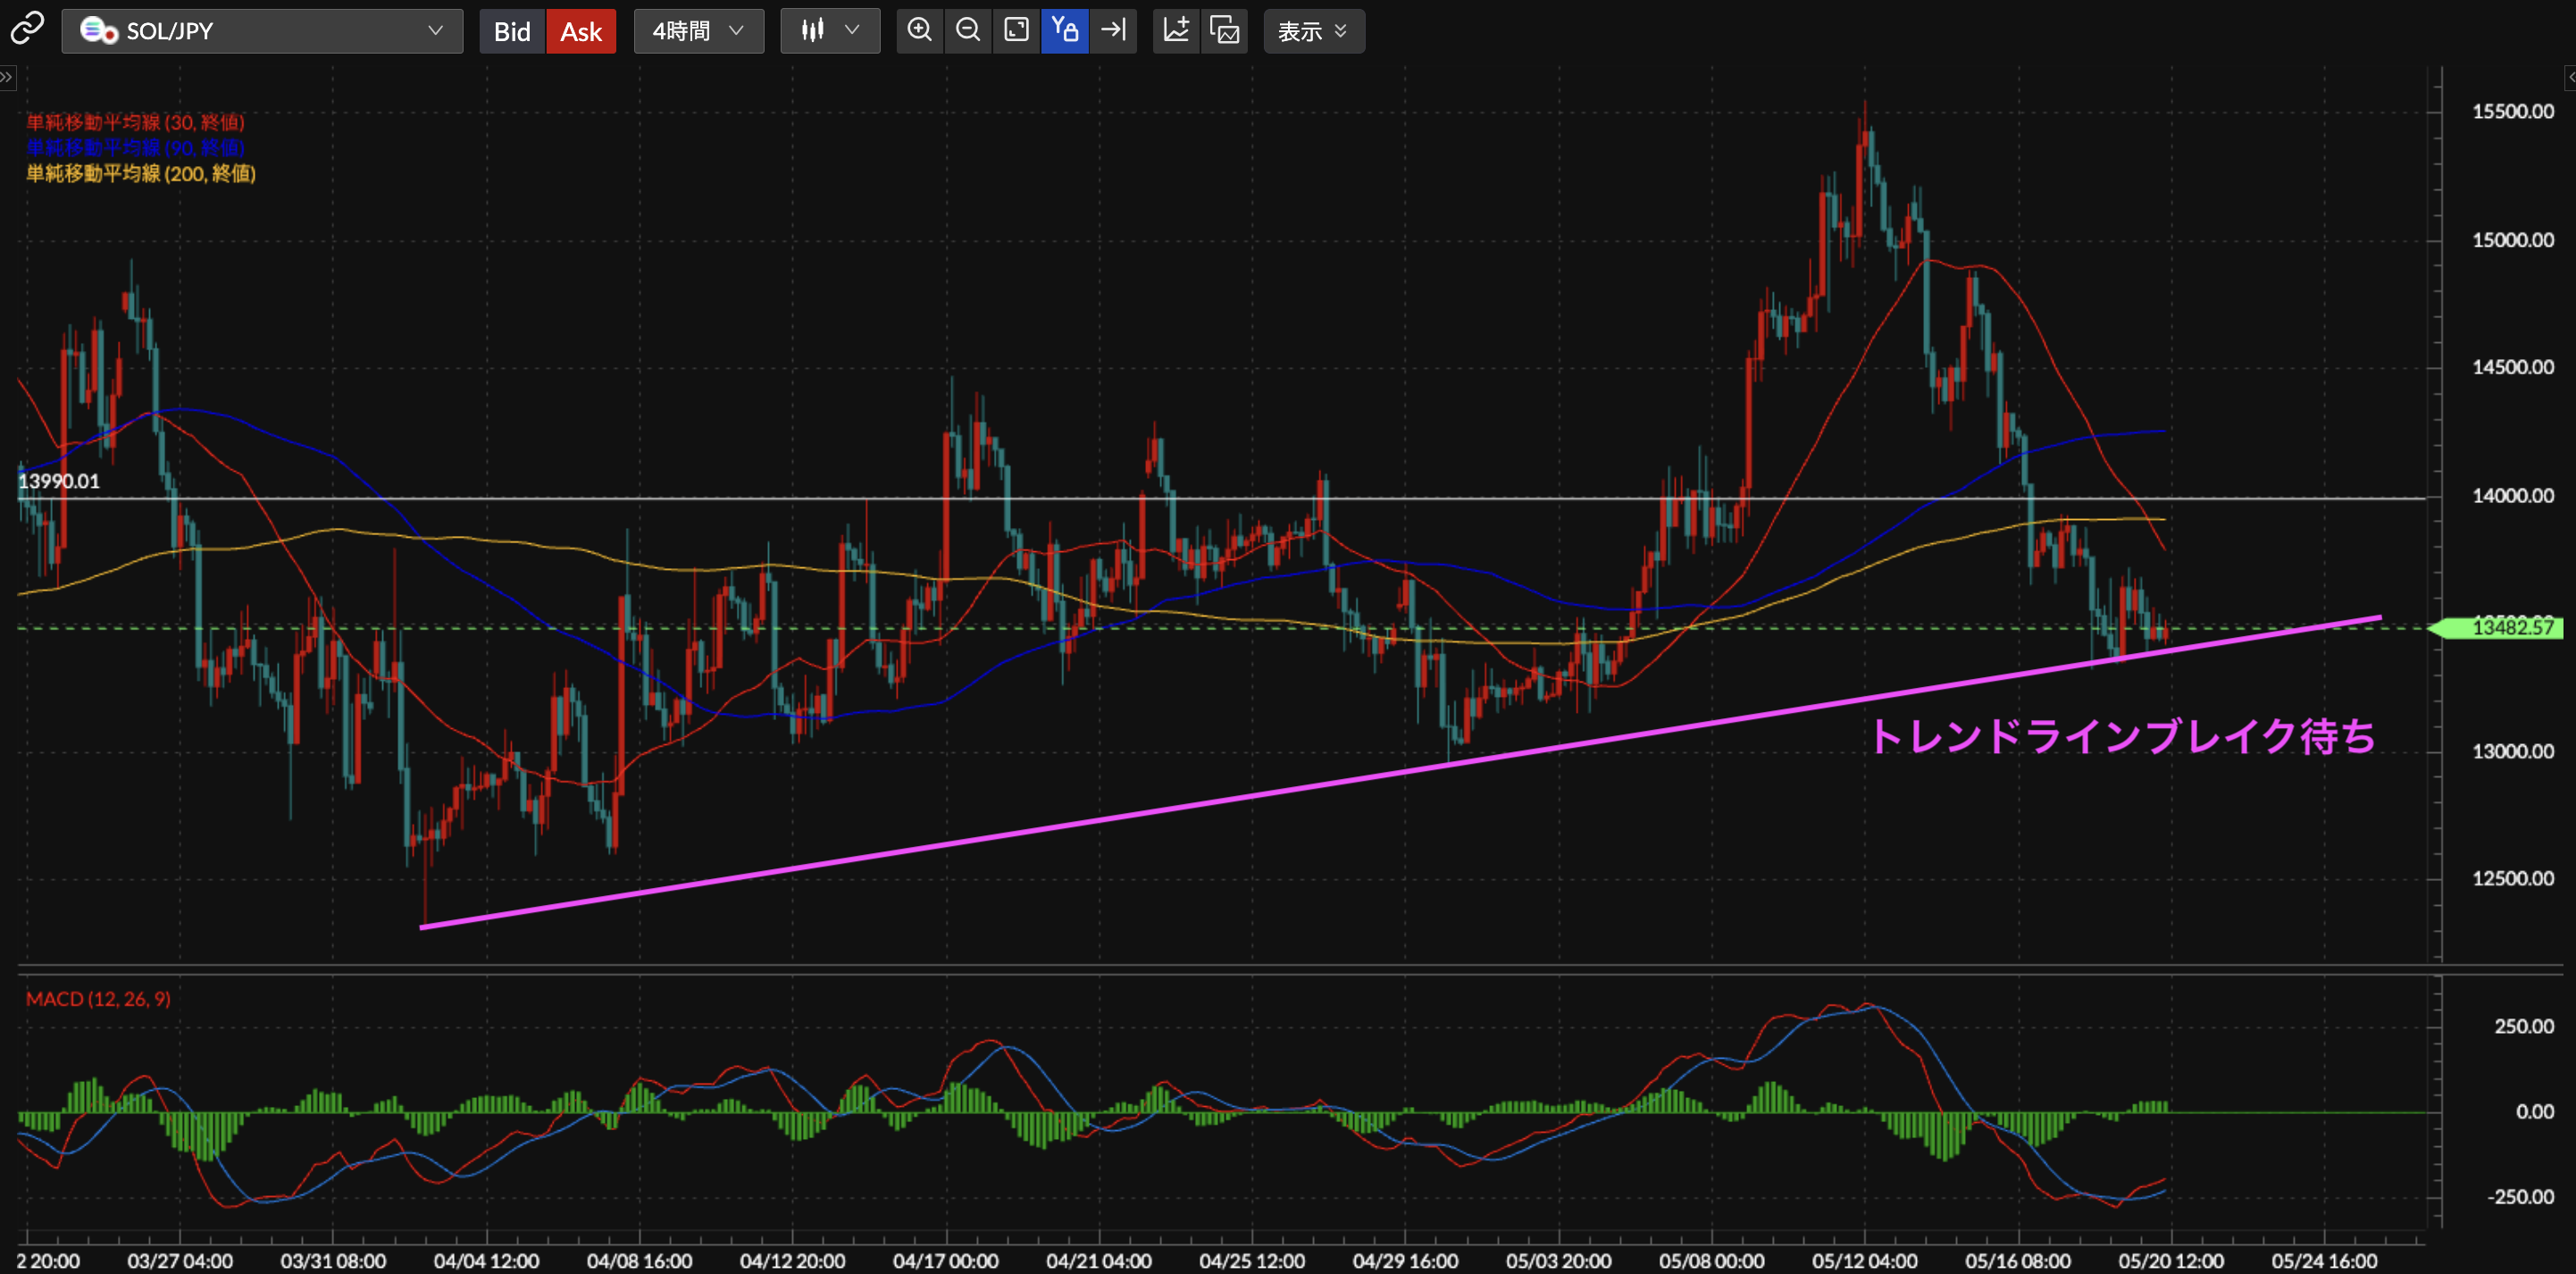Open the SOL/JPY symbol dropdown

pyautogui.click(x=262, y=31)
